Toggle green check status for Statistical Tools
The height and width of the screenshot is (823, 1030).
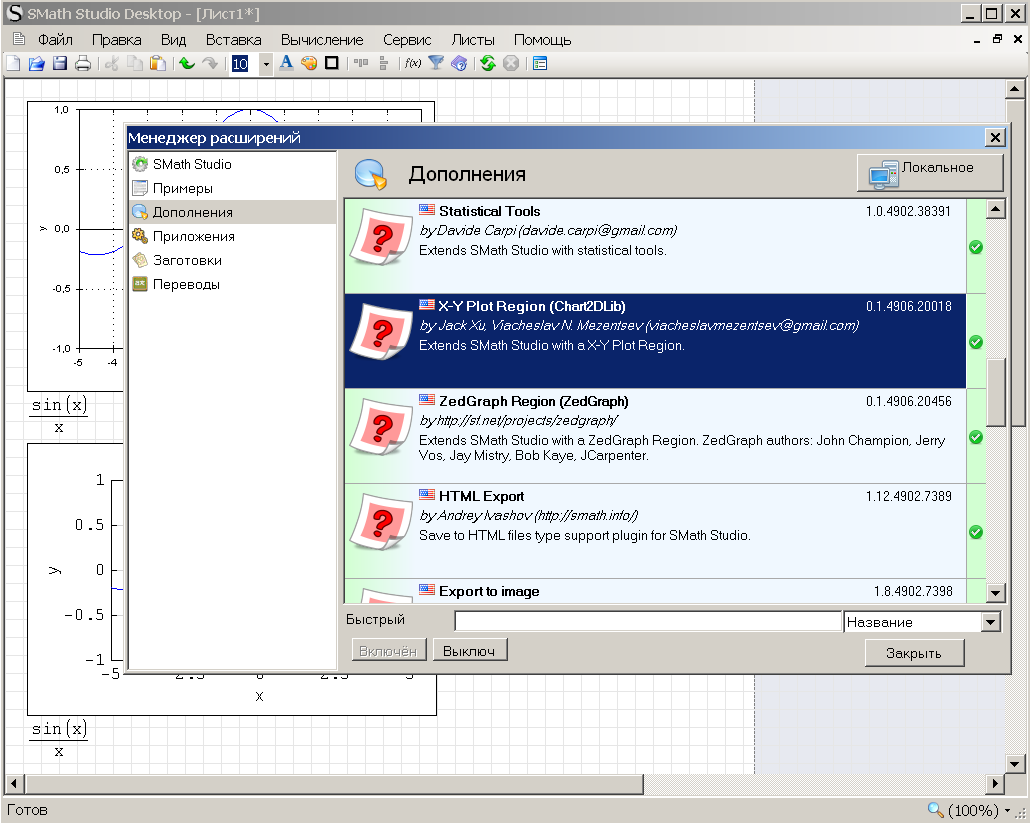[x=976, y=247]
